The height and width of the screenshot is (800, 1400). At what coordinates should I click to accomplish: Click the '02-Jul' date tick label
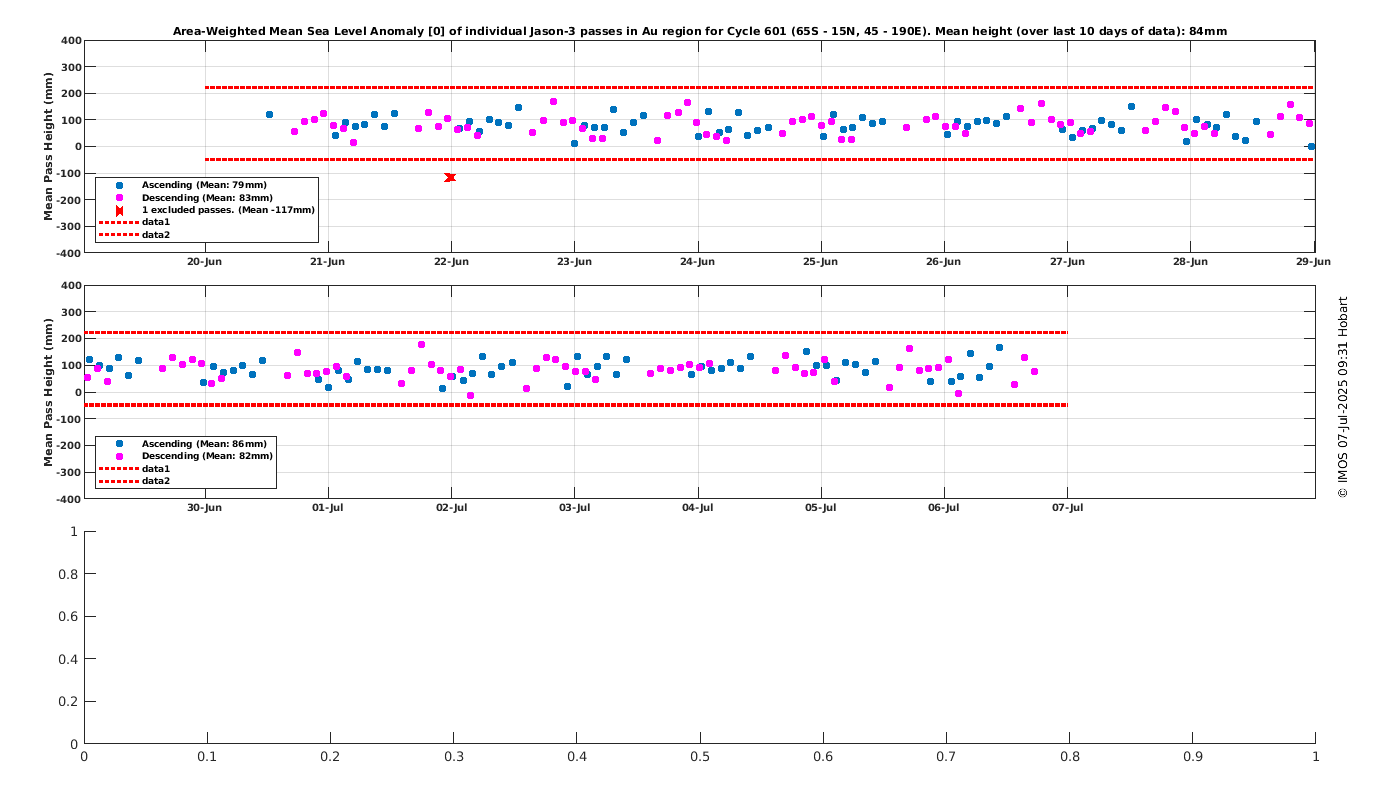pos(451,507)
